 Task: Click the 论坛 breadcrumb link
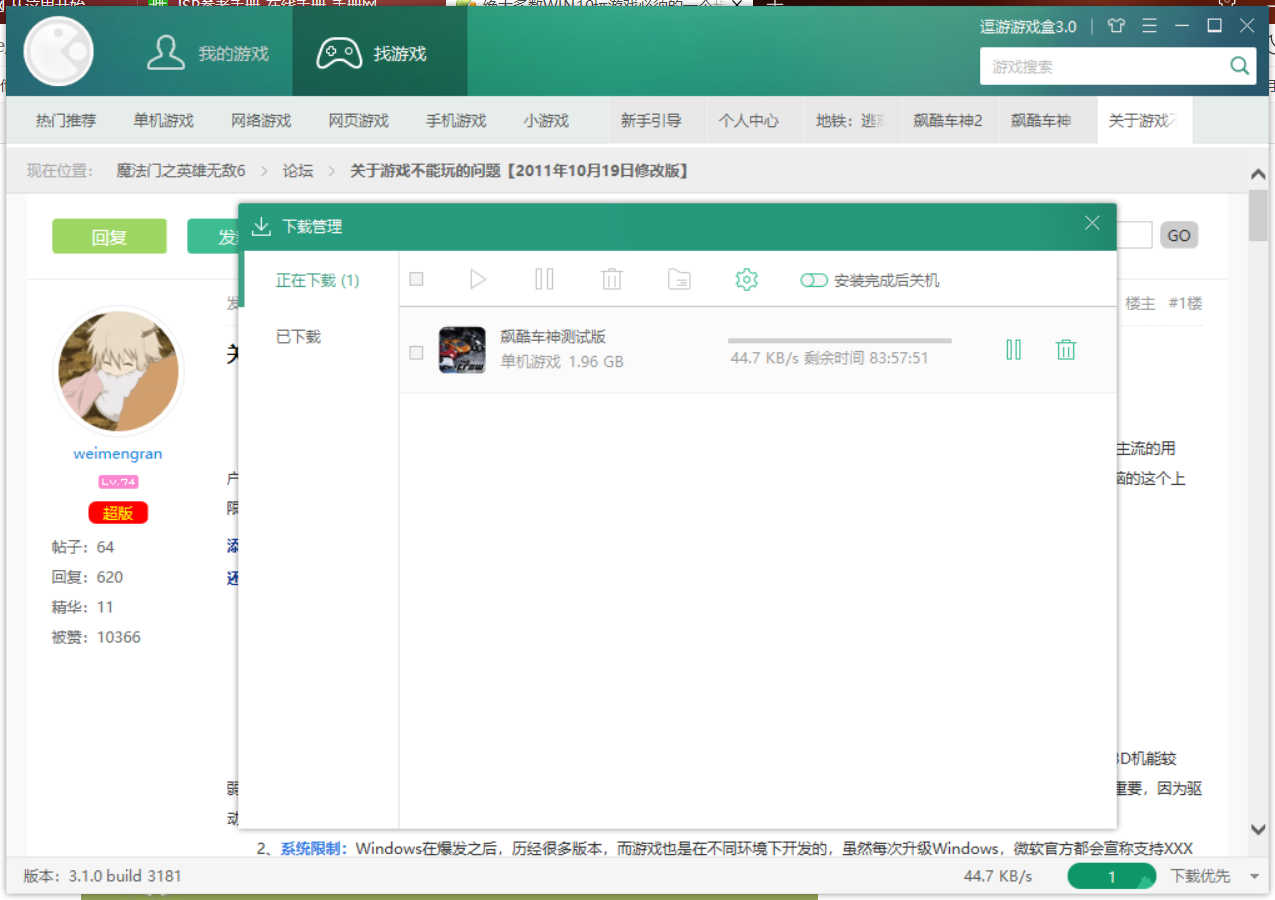298,171
